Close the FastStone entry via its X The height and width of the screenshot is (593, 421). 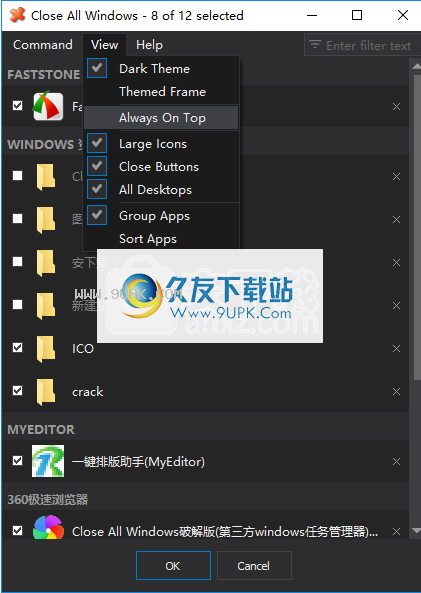[x=396, y=107]
